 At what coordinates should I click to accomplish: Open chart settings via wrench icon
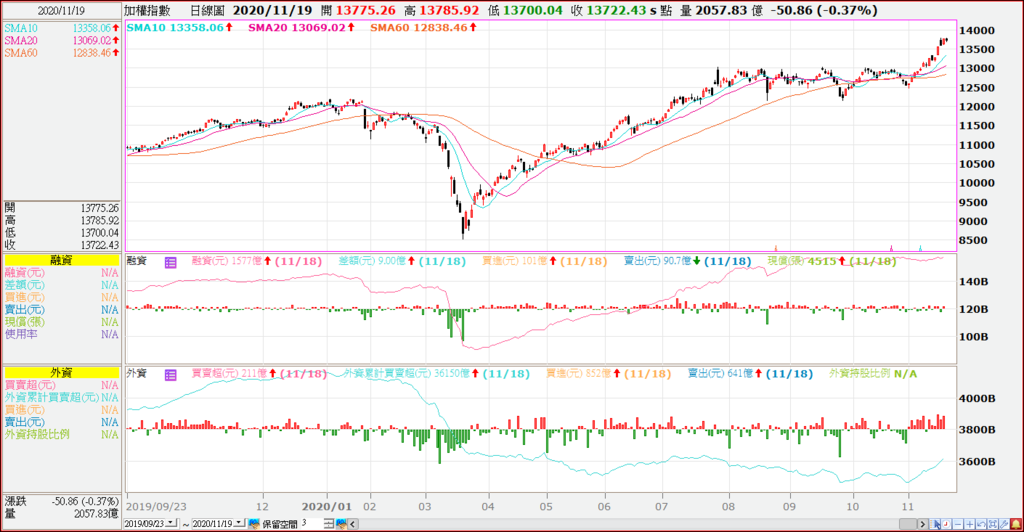pyautogui.click(x=1004, y=524)
